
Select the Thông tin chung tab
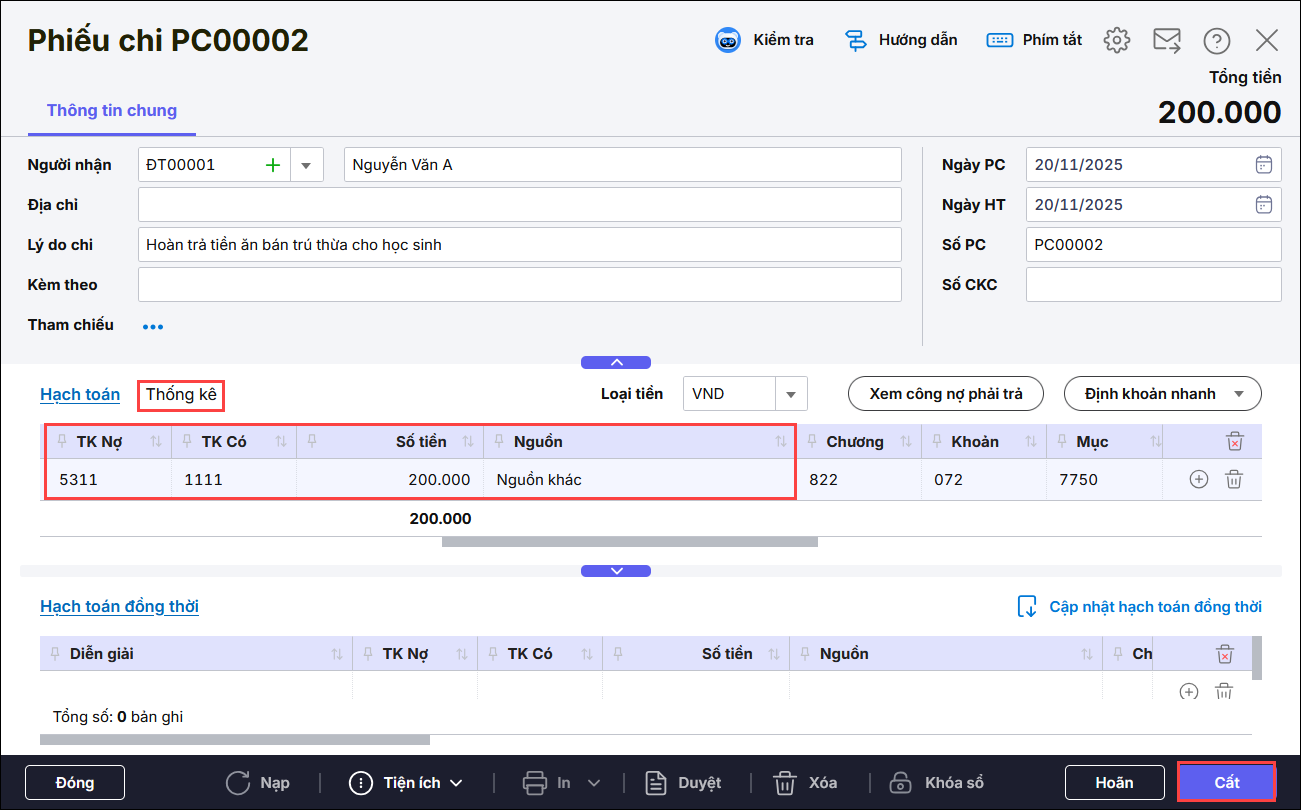[112, 111]
